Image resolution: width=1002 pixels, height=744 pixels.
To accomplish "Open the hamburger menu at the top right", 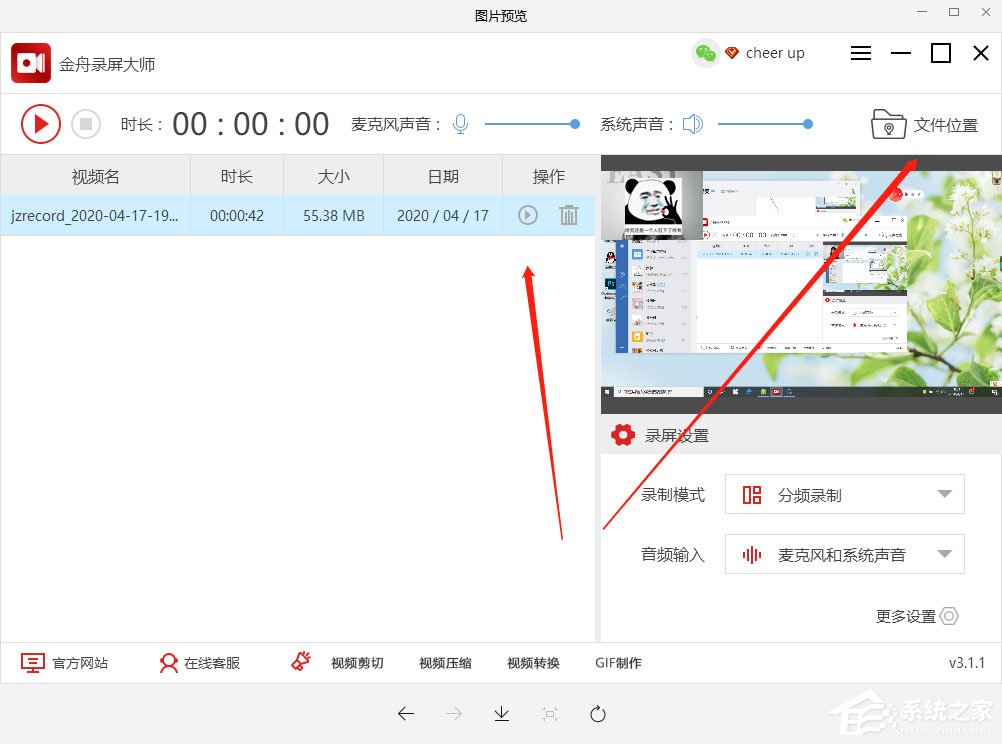I will pyautogui.click(x=860, y=53).
